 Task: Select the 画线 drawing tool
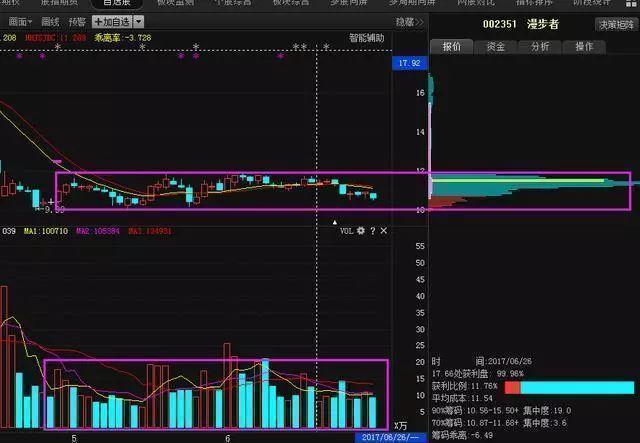pyautogui.click(x=50, y=21)
